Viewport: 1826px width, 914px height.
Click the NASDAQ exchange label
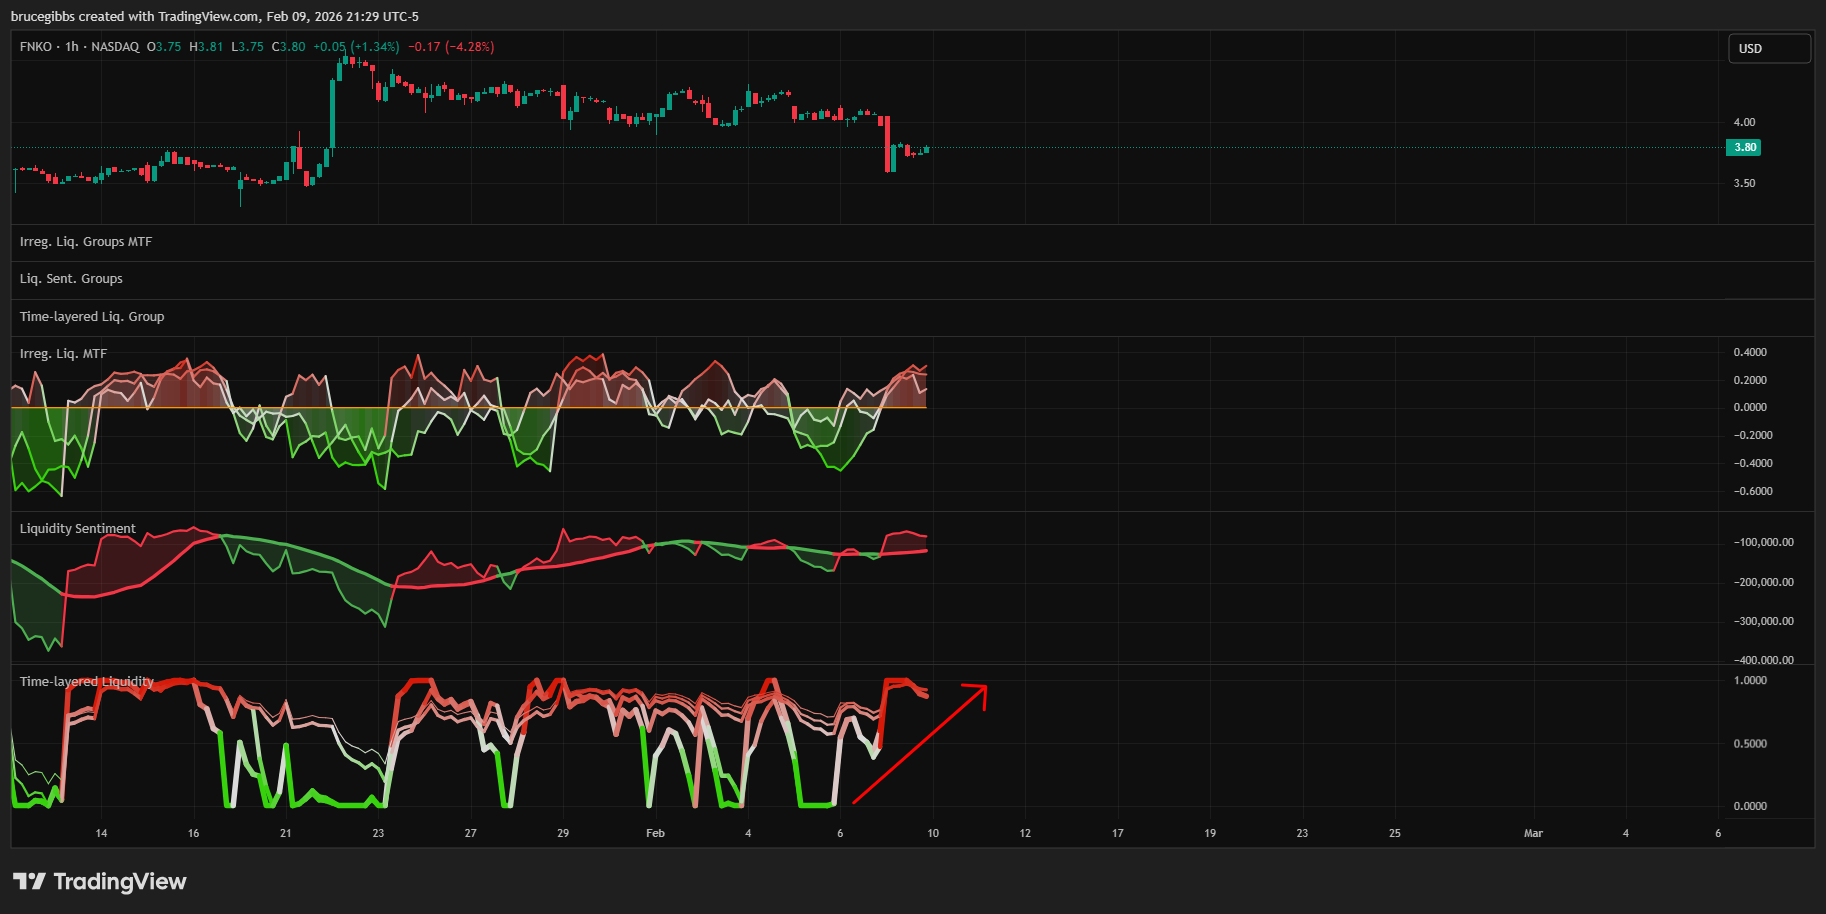[x=115, y=47]
